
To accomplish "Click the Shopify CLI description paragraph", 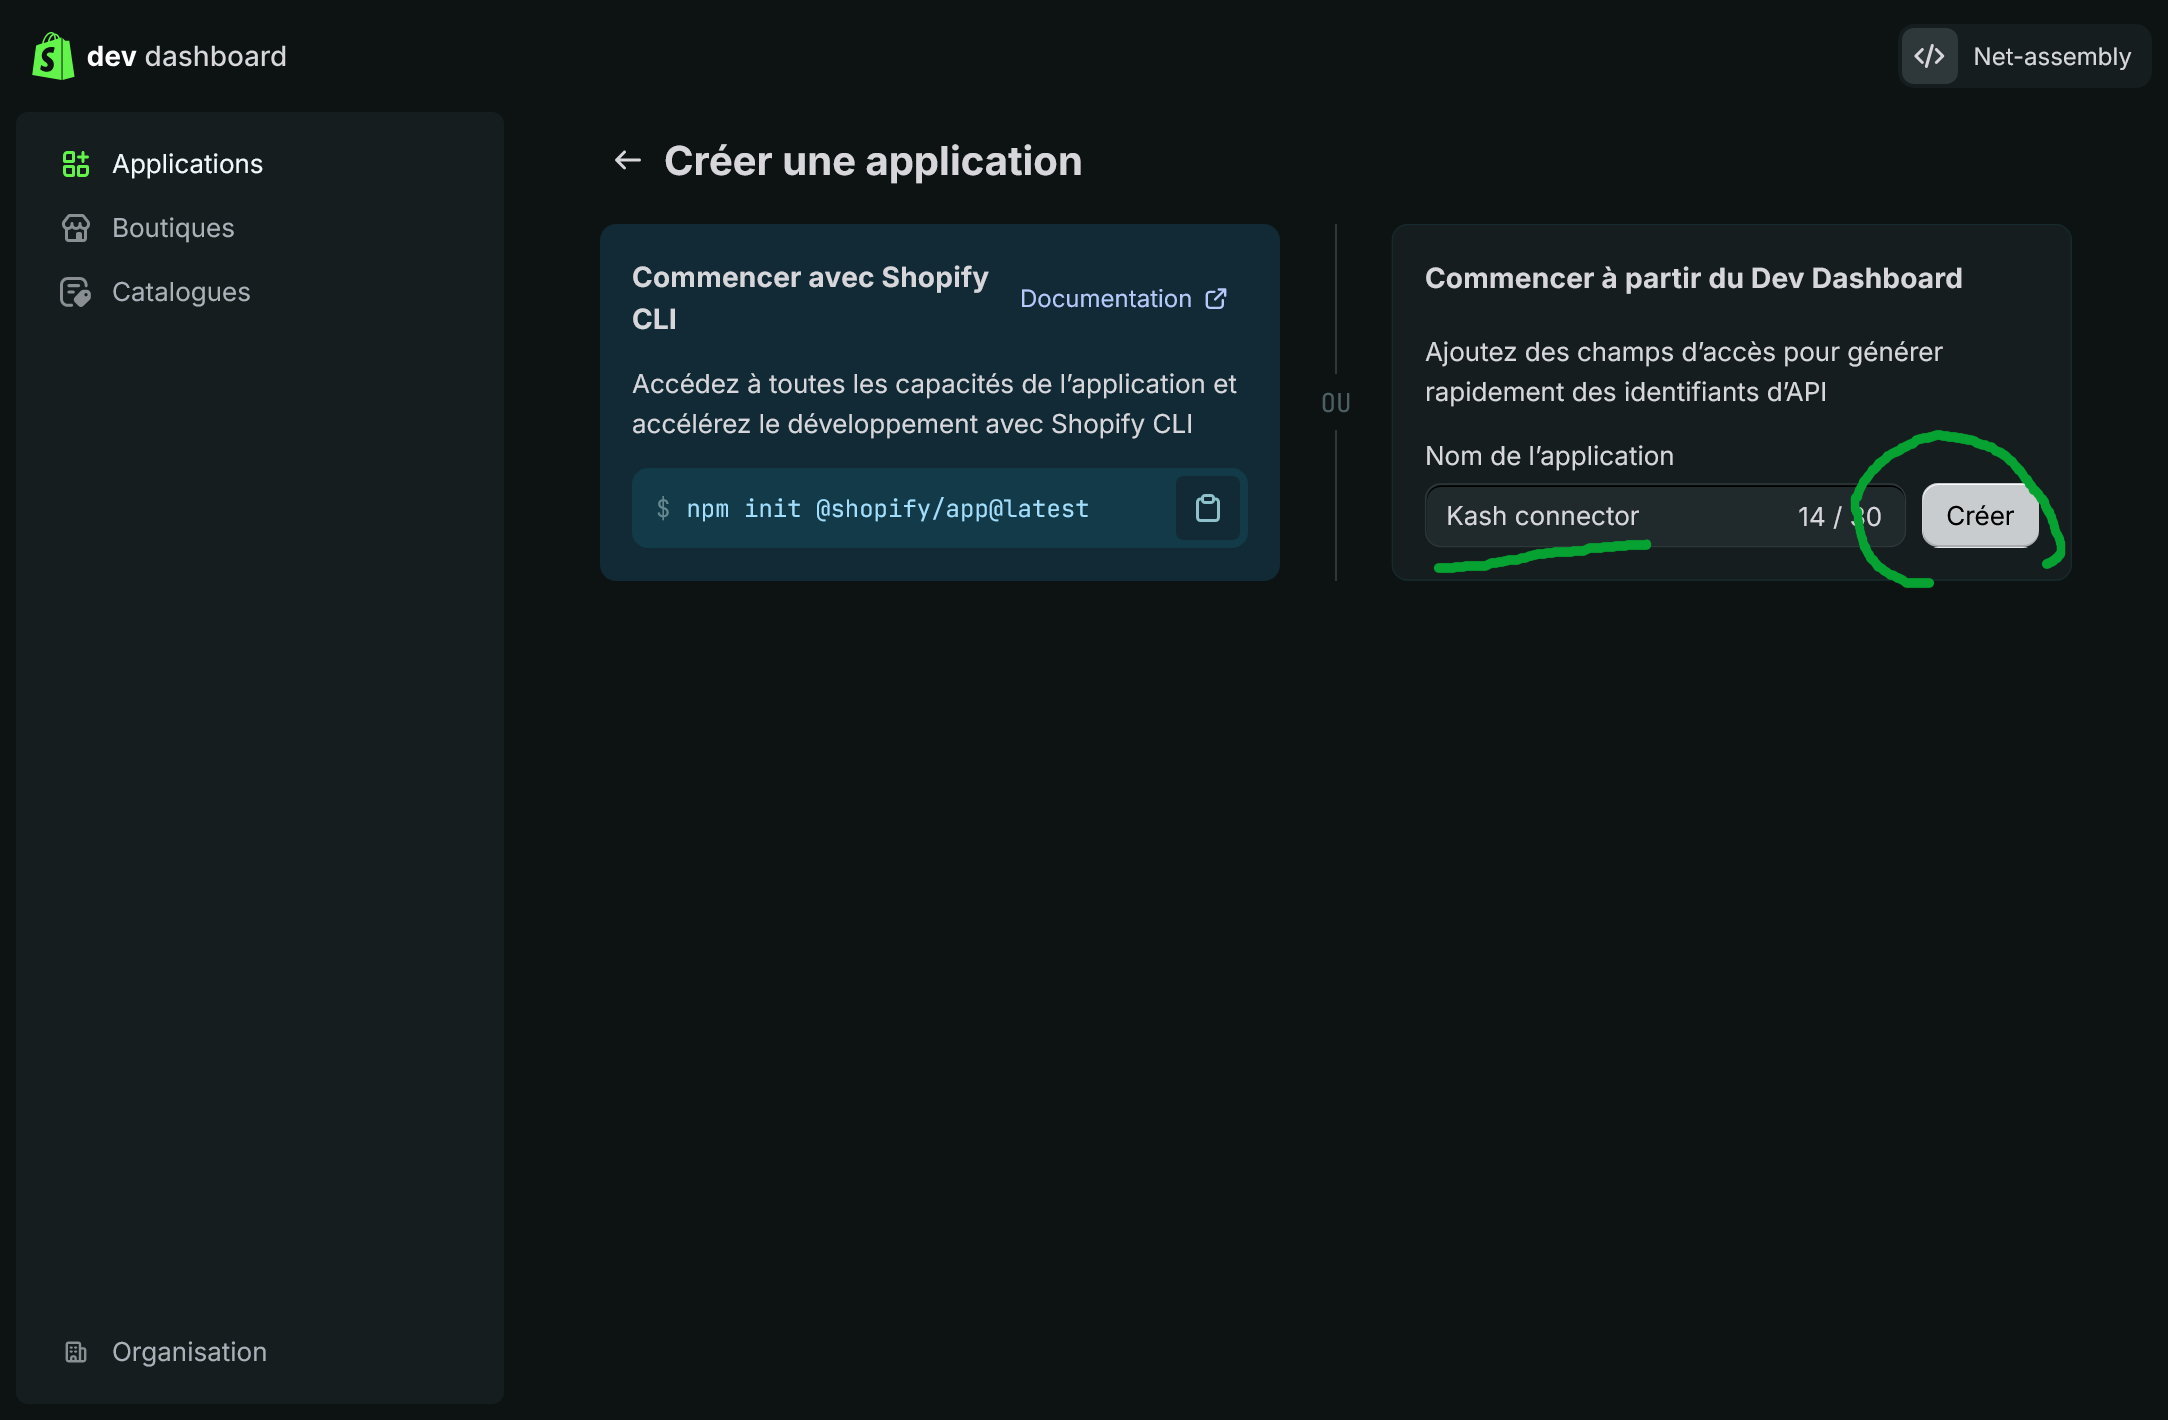I will click(934, 404).
